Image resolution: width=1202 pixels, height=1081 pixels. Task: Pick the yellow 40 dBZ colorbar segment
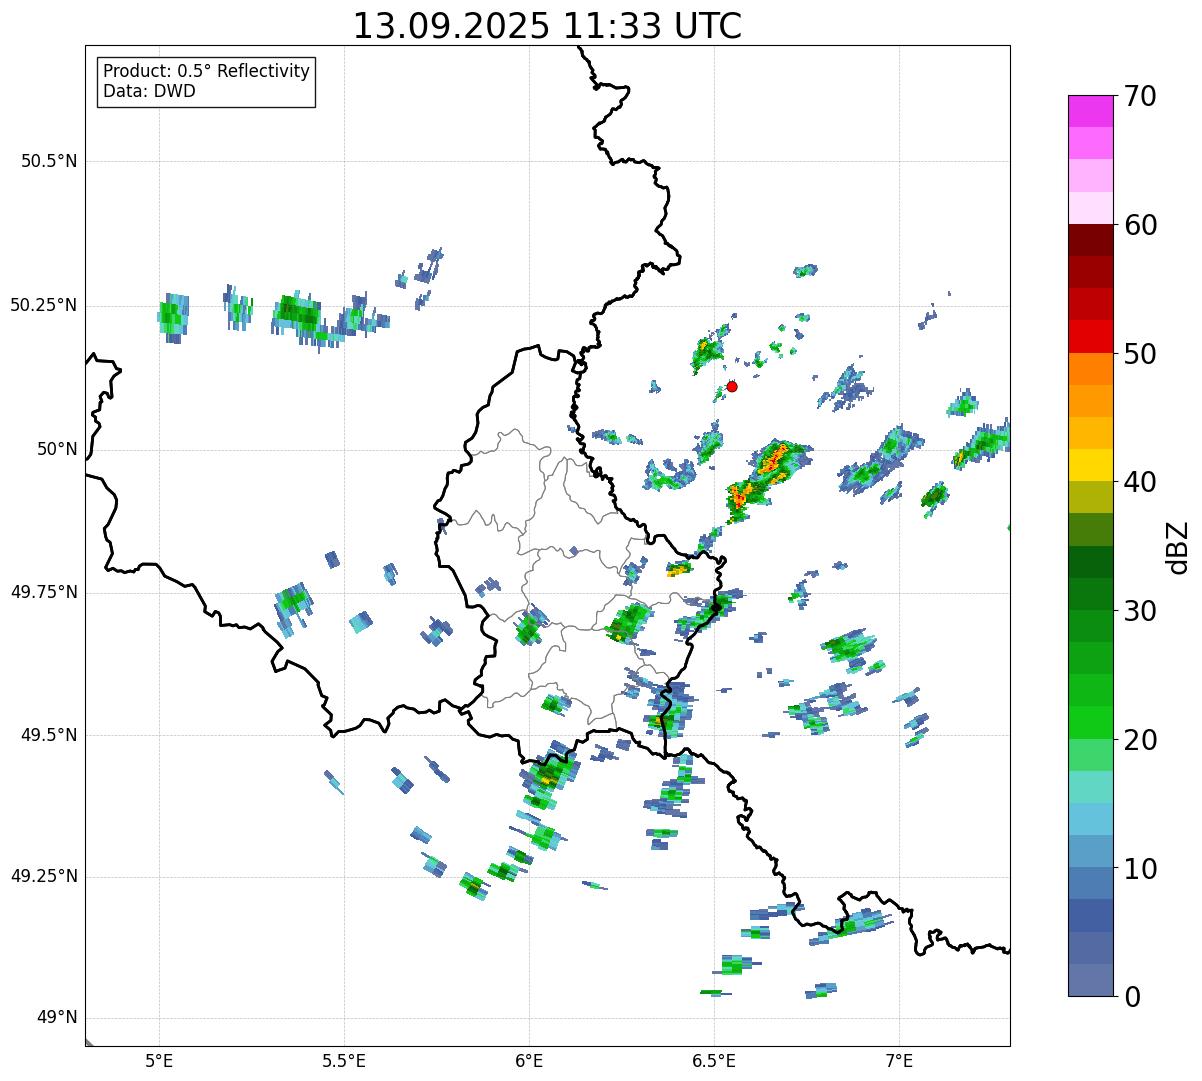(1090, 465)
